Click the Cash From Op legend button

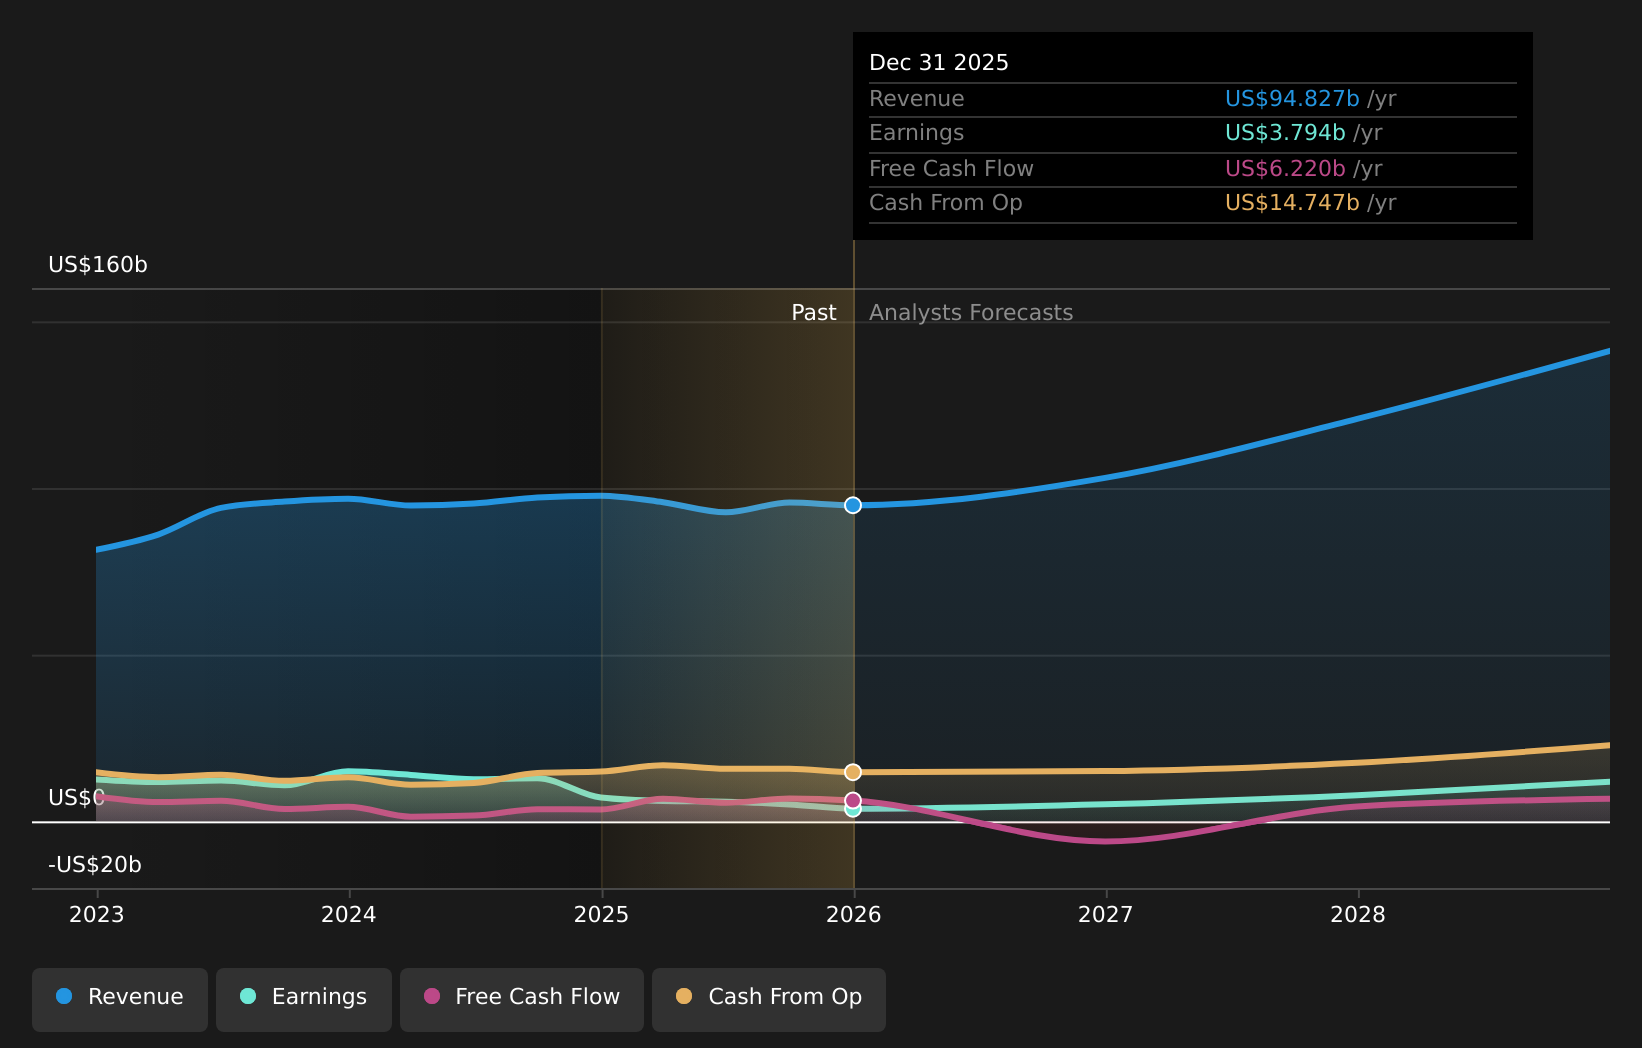(768, 997)
